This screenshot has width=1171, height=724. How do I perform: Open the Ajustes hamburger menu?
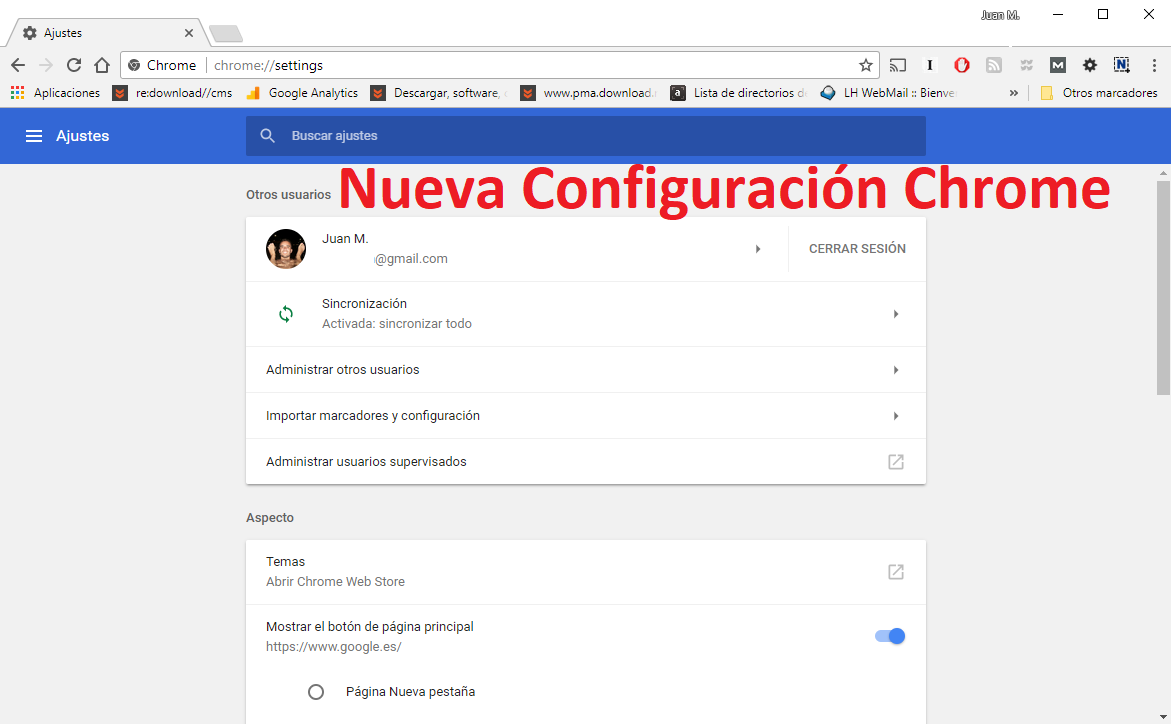(34, 136)
